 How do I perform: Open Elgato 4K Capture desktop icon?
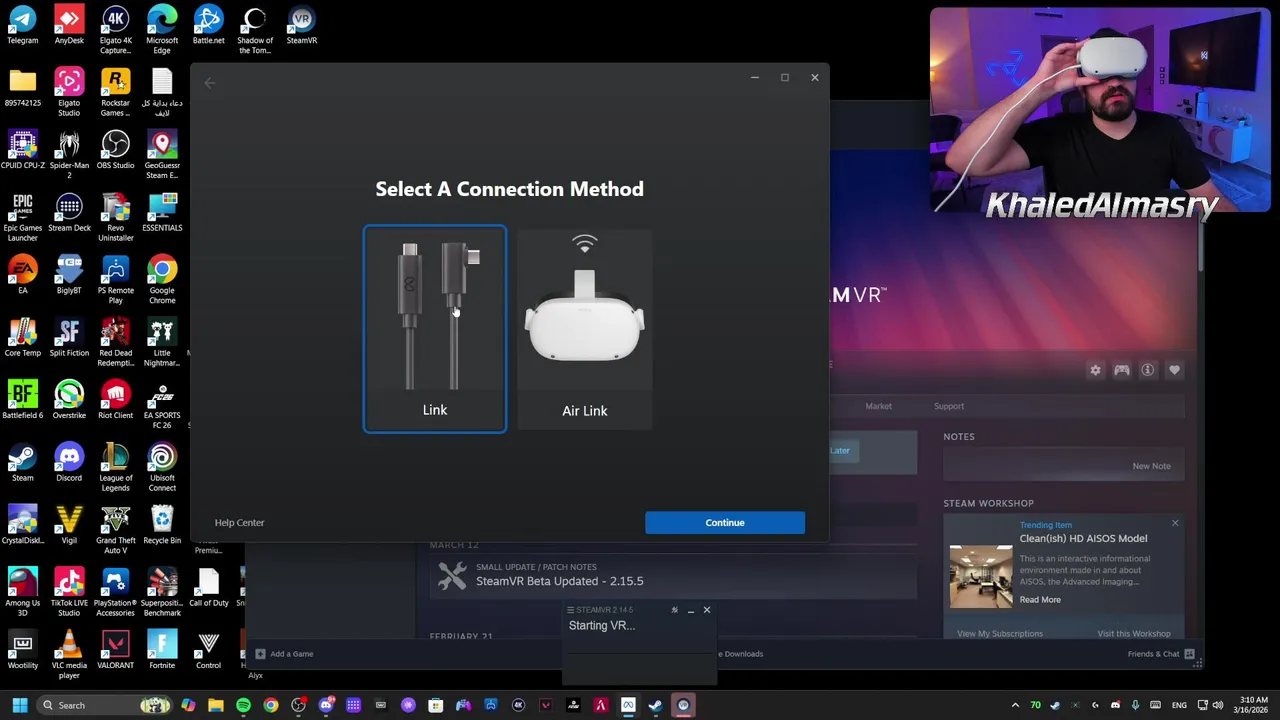pyautogui.click(x=115, y=31)
